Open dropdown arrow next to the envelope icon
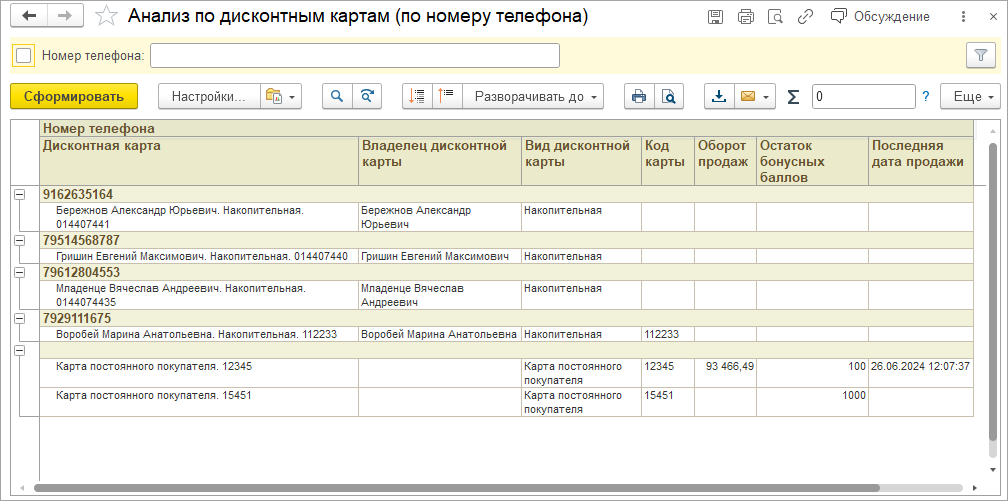The image size is (1008, 501). click(766, 97)
